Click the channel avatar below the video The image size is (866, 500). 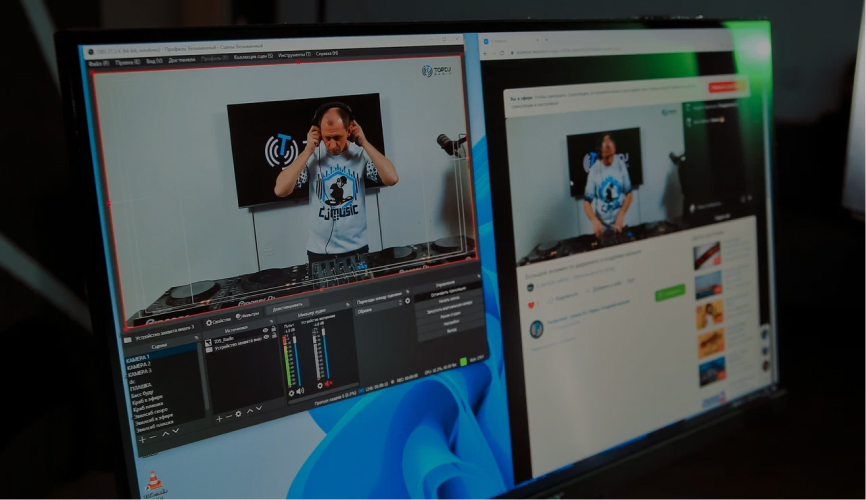[536, 329]
